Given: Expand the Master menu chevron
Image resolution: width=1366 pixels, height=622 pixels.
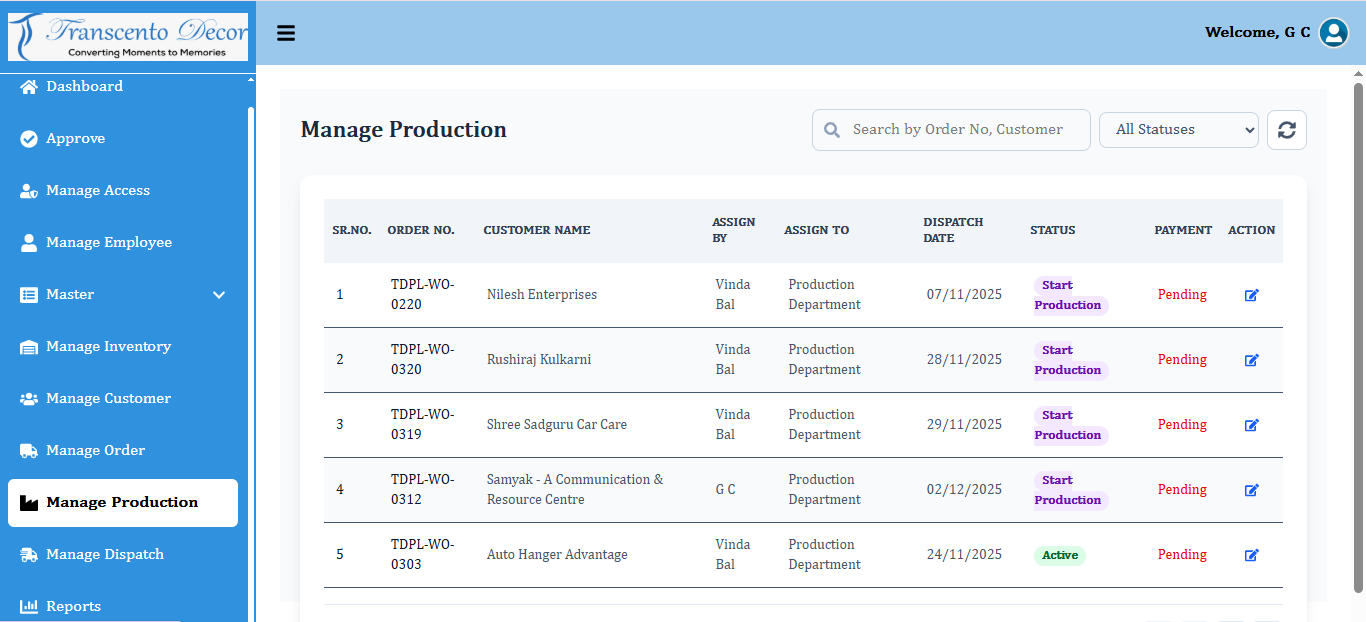Looking at the screenshot, I should [x=219, y=295].
